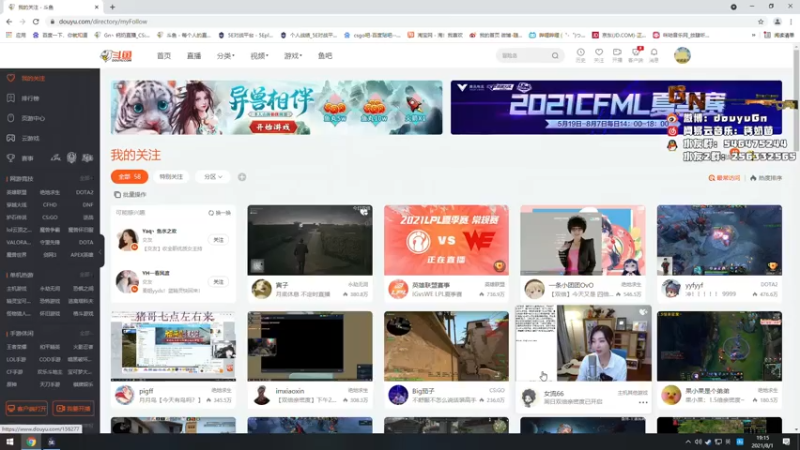This screenshot has height=450, width=800.
Task: Click the Douyu logo in header
Action: click(116, 56)
